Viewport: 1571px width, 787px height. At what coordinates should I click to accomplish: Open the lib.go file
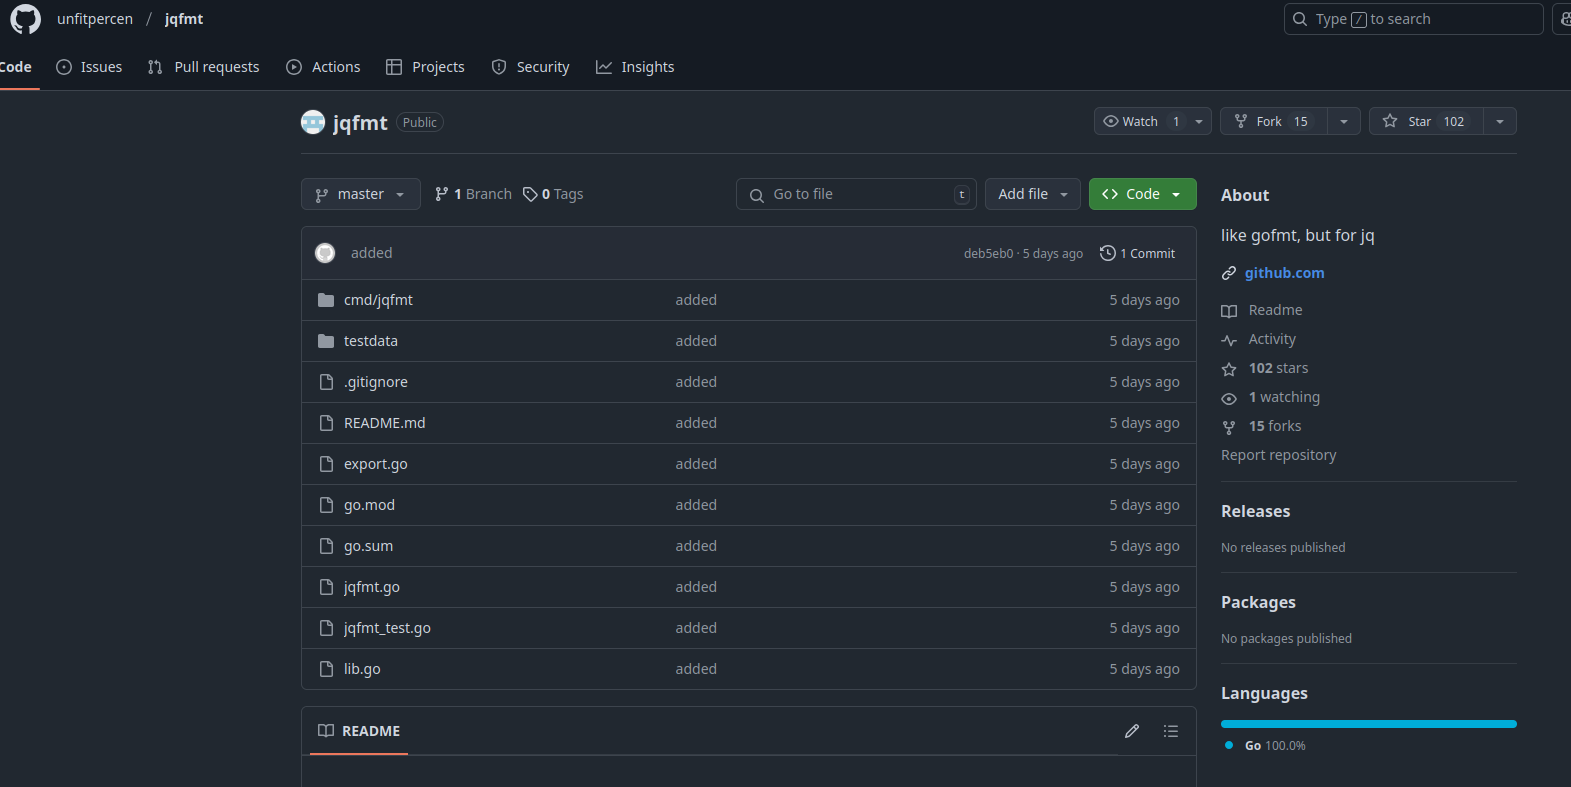pos(362,669)
